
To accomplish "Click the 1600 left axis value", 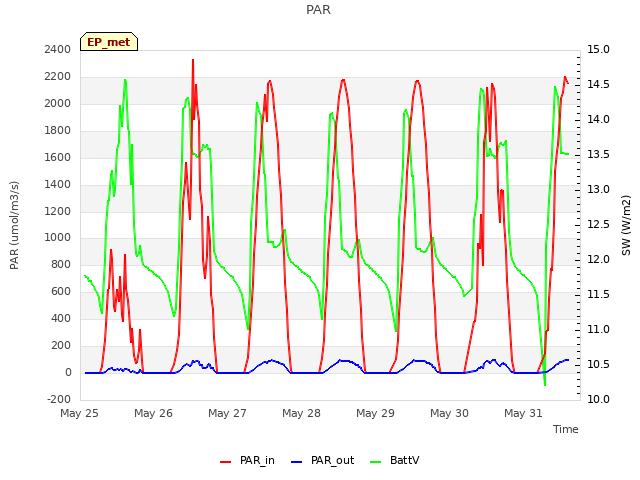I will click(x=58, y=157).
